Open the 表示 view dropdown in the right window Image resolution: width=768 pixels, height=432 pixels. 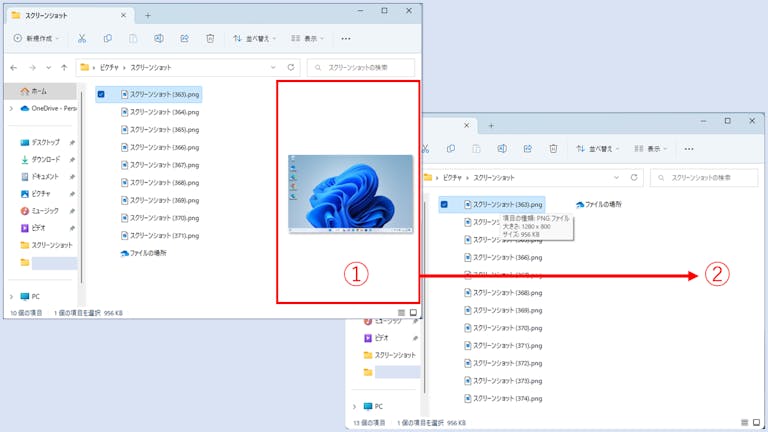[x=651, y=148]
